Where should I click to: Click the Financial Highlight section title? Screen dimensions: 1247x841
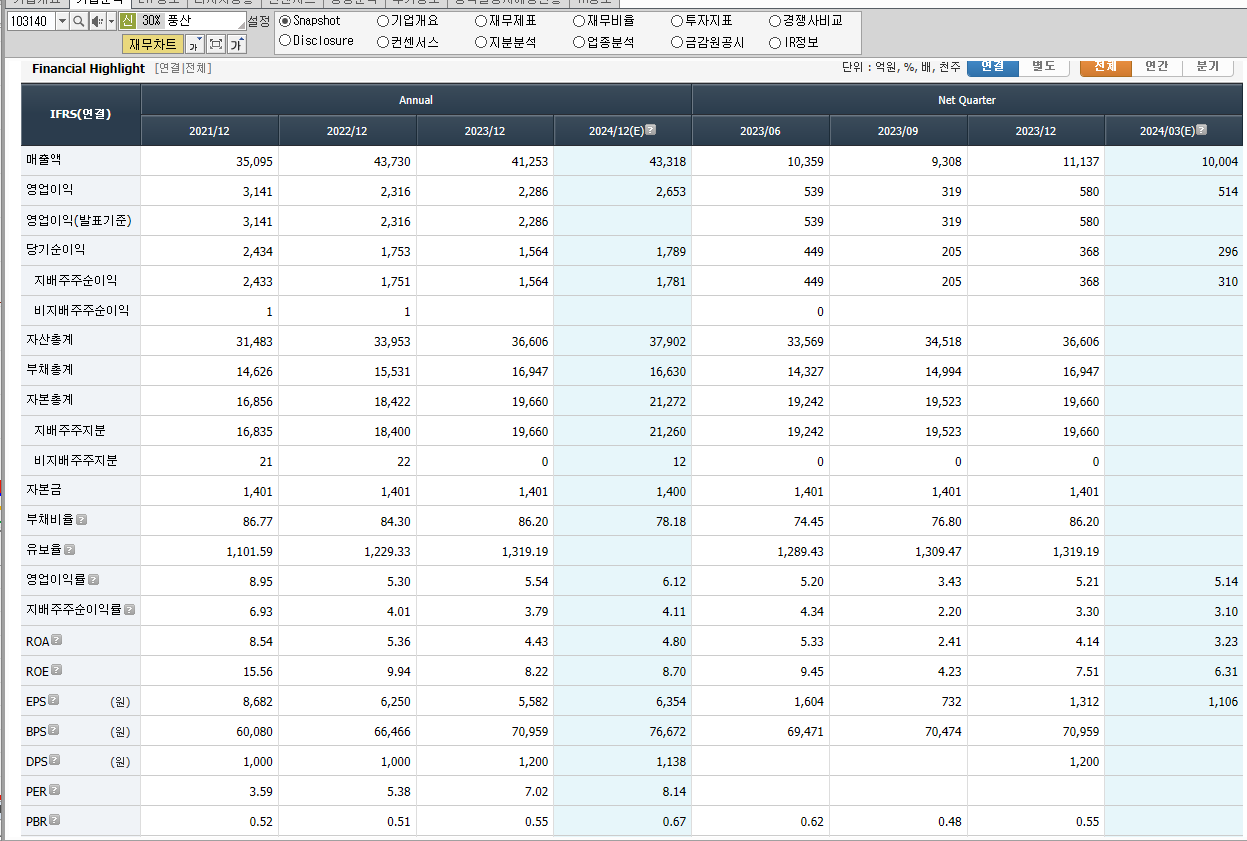(88, 68)
